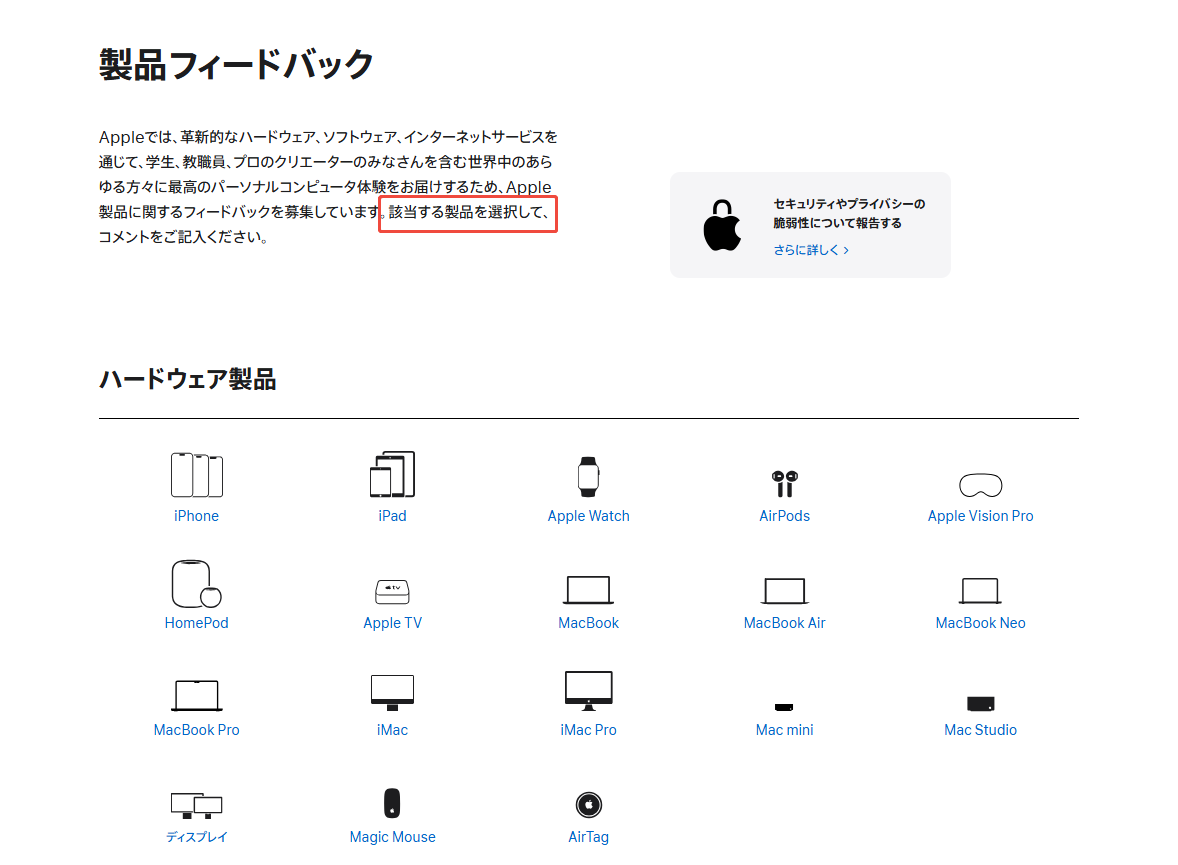Click the iPhone product icon

[x=197, y=475]
